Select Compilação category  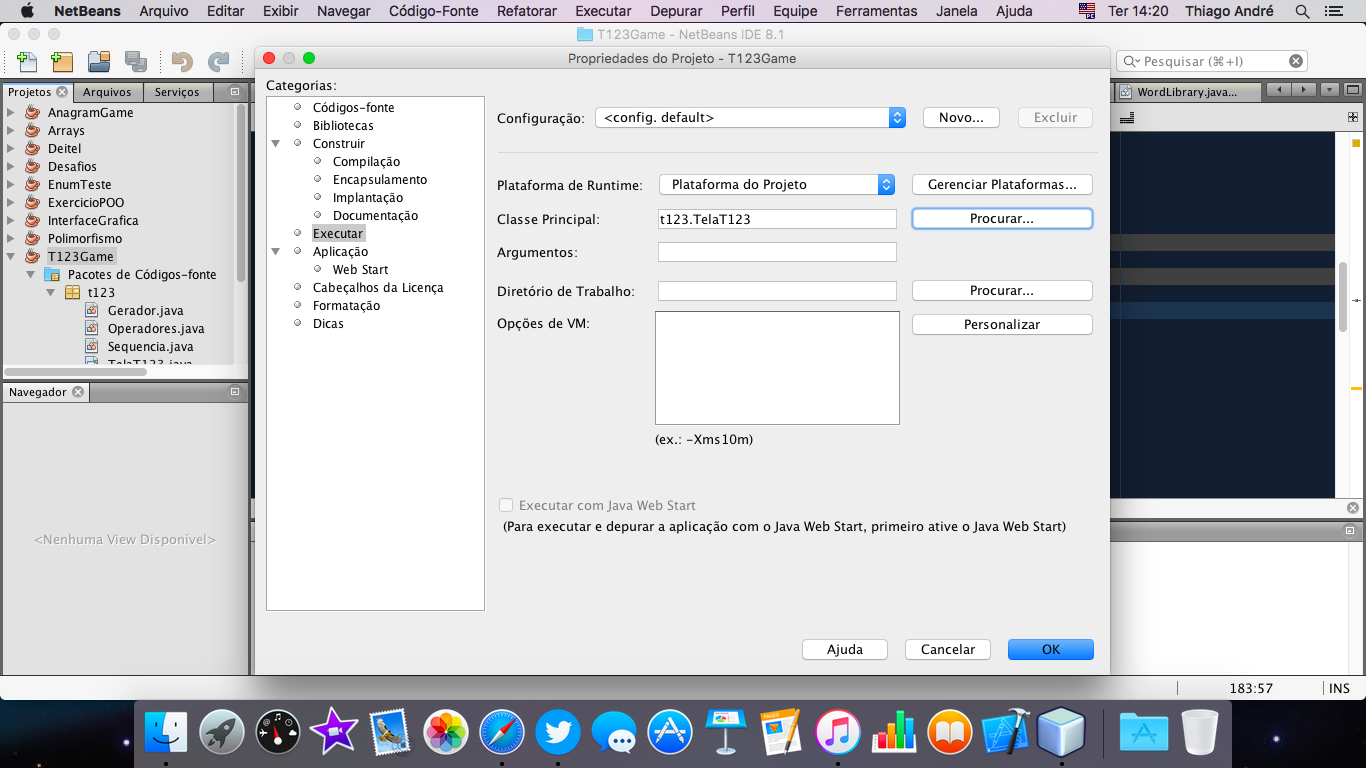[x=366, y=161]
